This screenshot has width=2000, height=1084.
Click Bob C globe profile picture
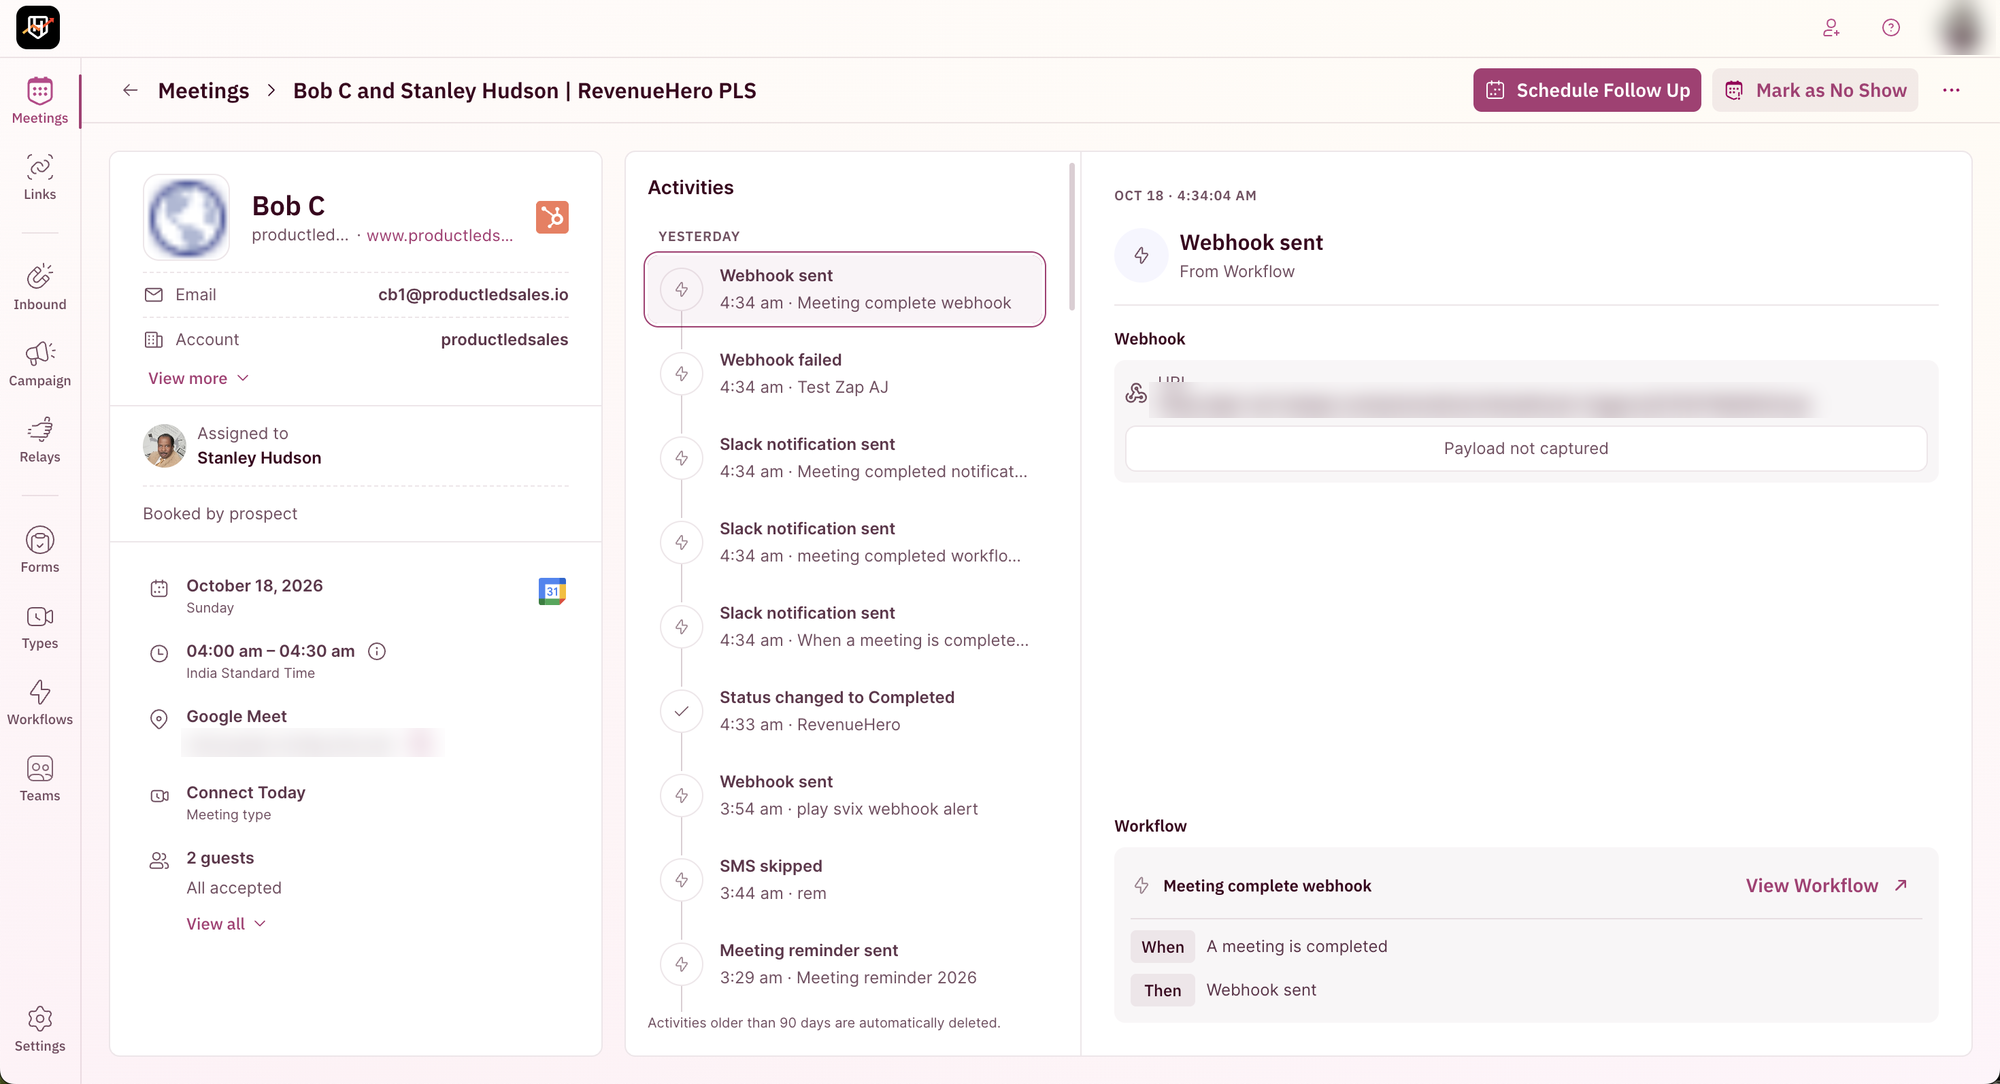point(187,217)
